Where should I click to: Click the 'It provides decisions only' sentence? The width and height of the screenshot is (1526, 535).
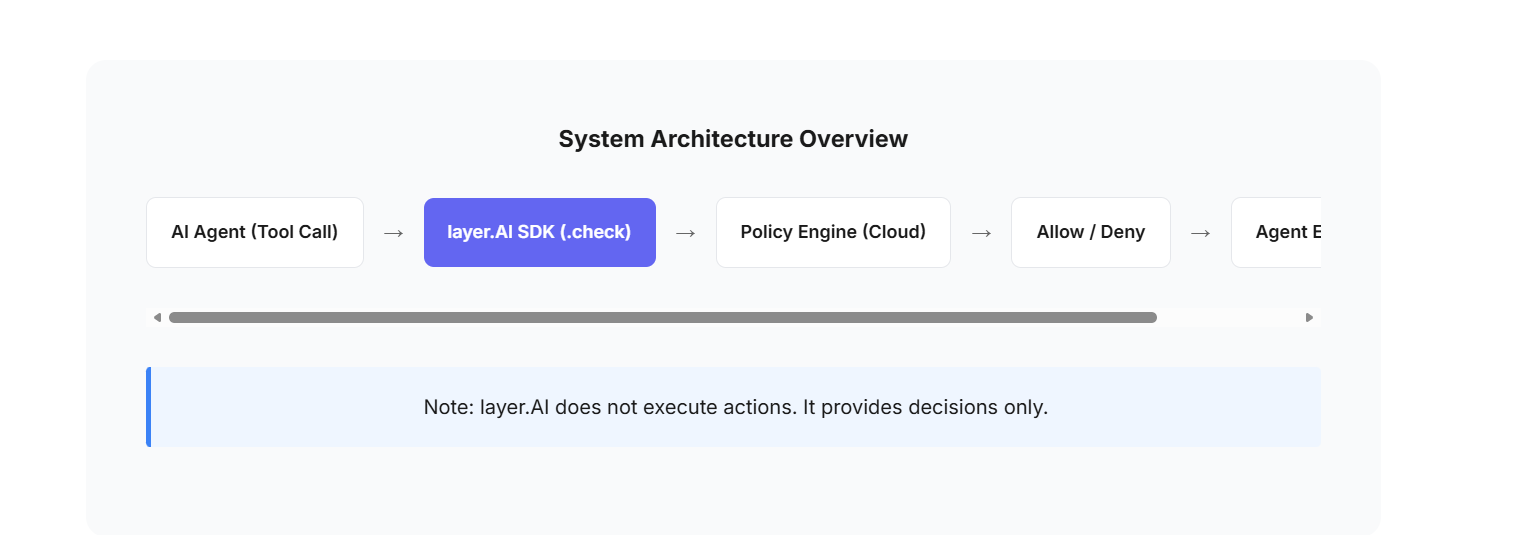pos(925,408)
